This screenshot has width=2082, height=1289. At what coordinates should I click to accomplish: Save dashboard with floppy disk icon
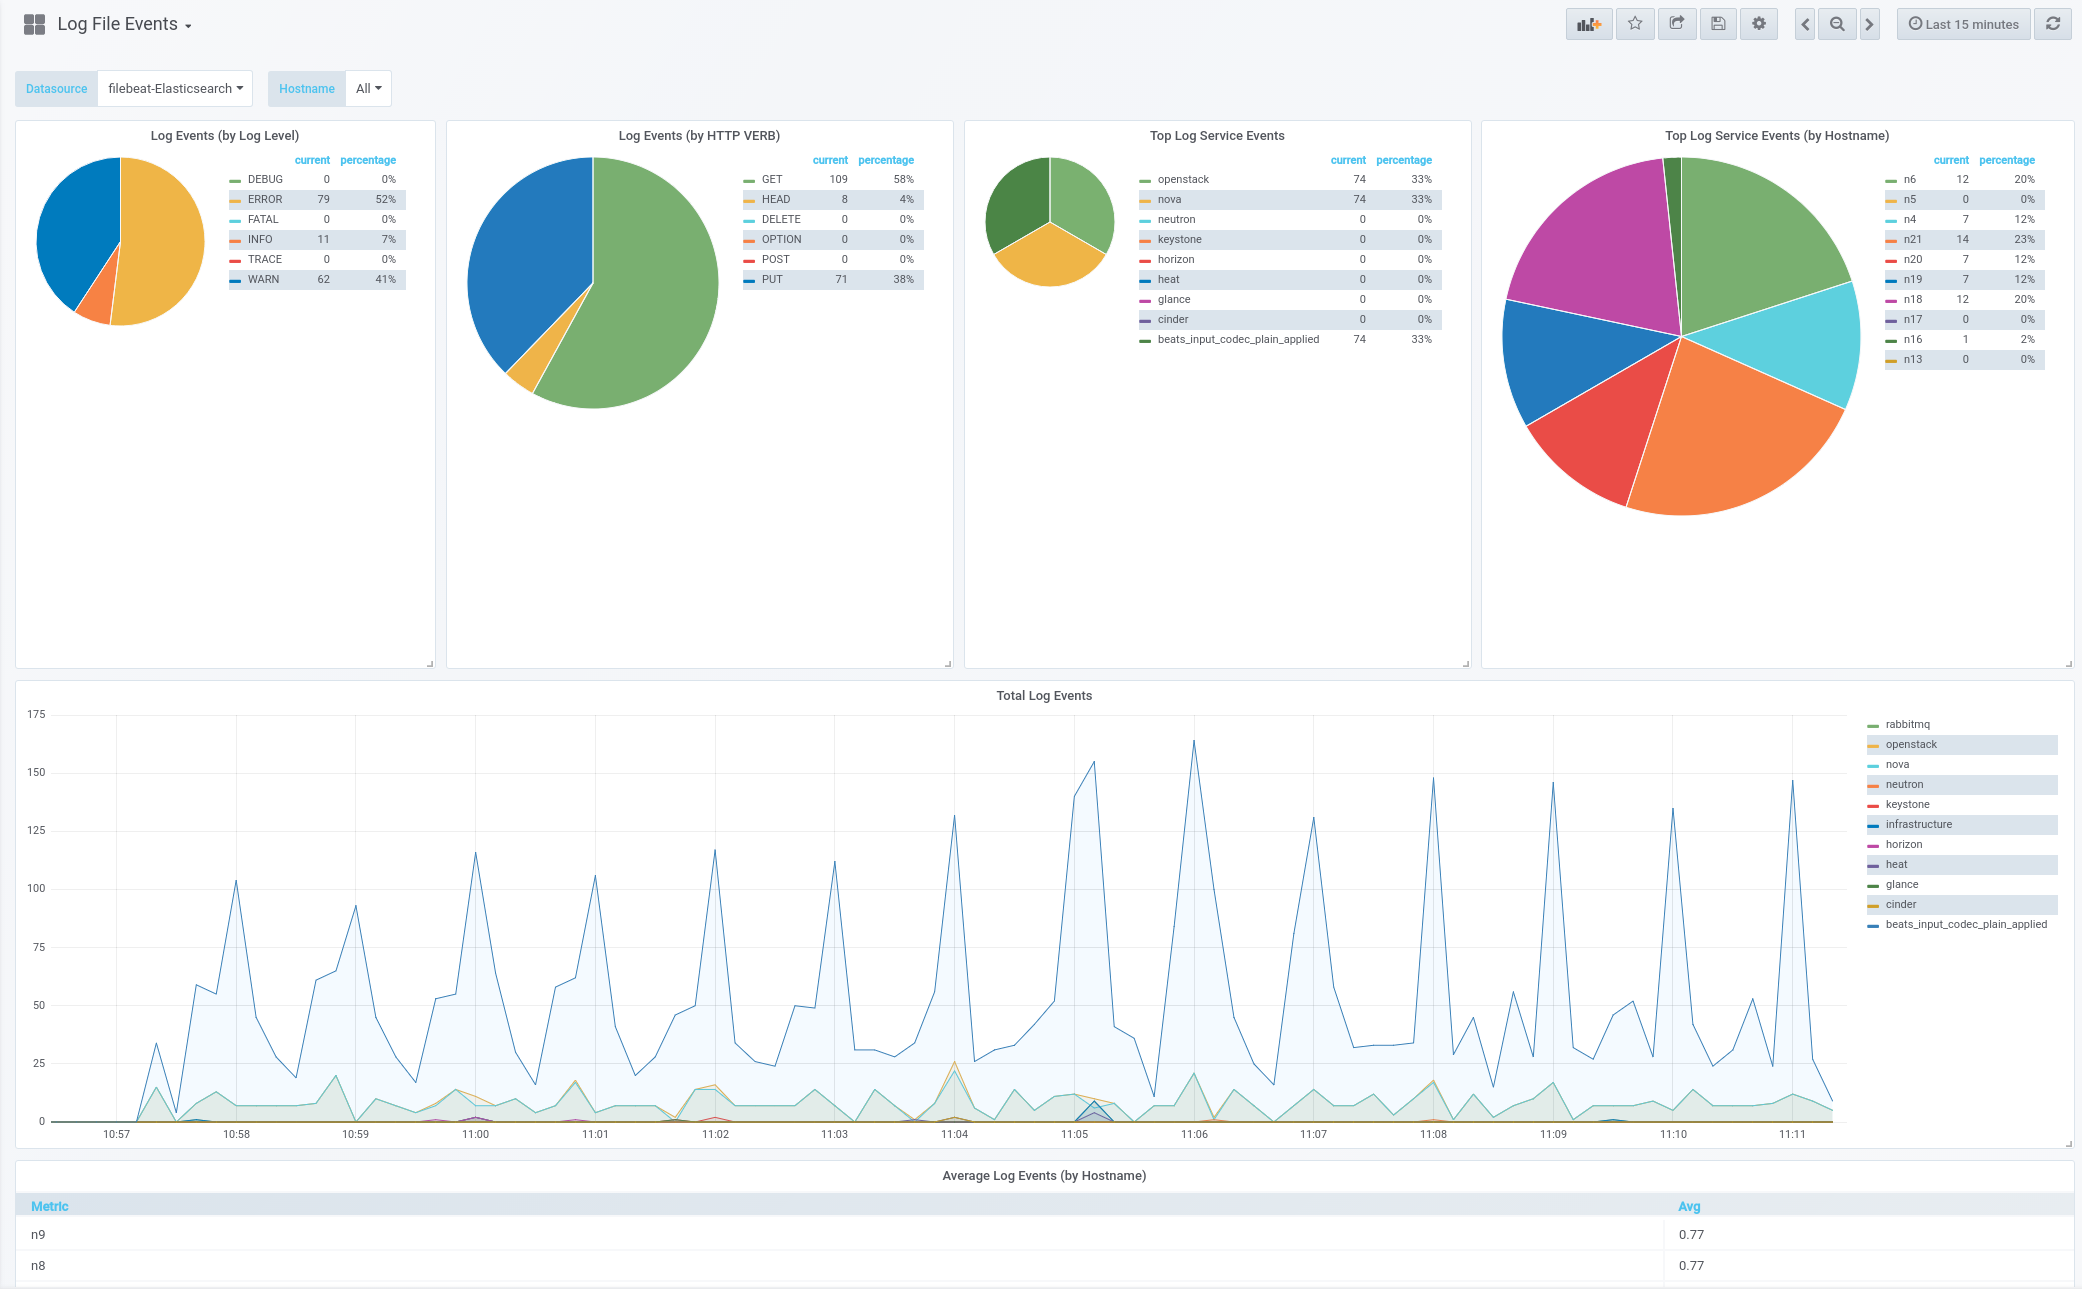(x=1718, y=24)
